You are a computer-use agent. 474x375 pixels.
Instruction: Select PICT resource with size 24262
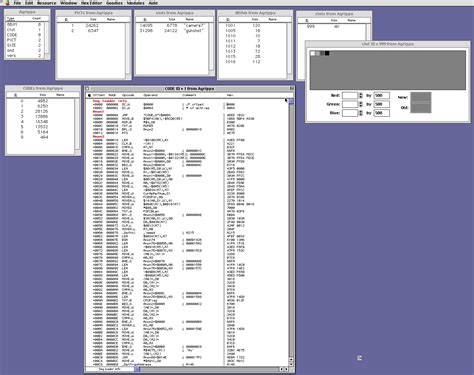[x=91, y=25]
